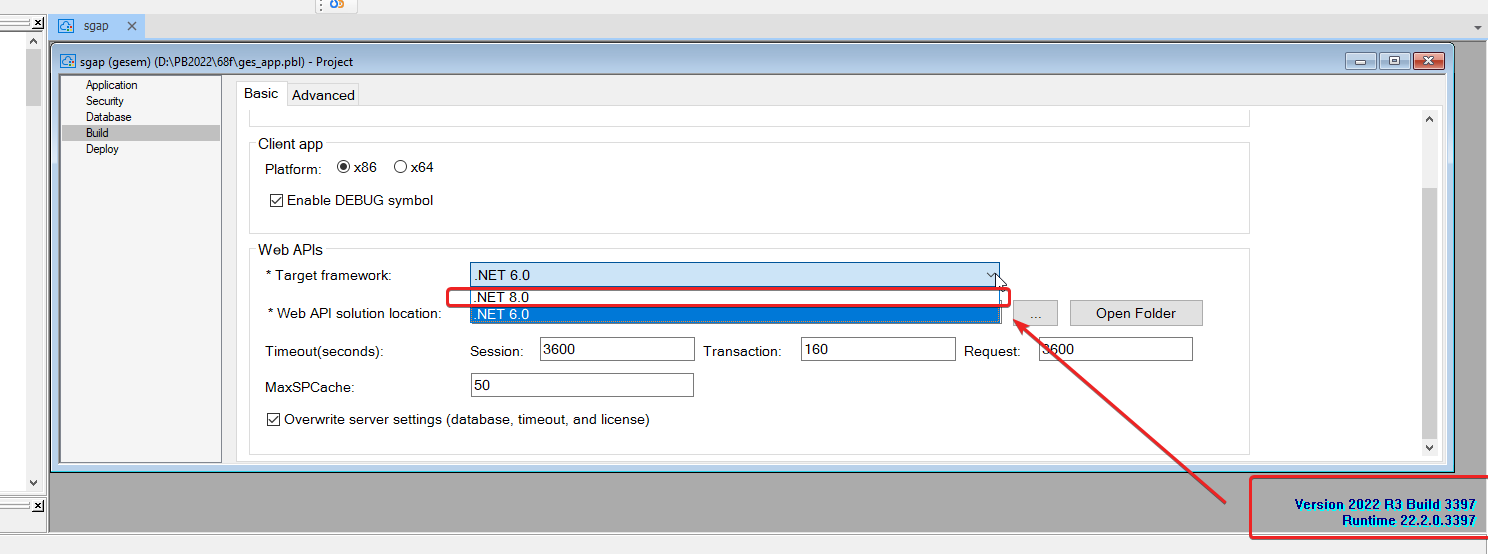
Task: Select the x64 platform radio button
Action: point(400,167)
